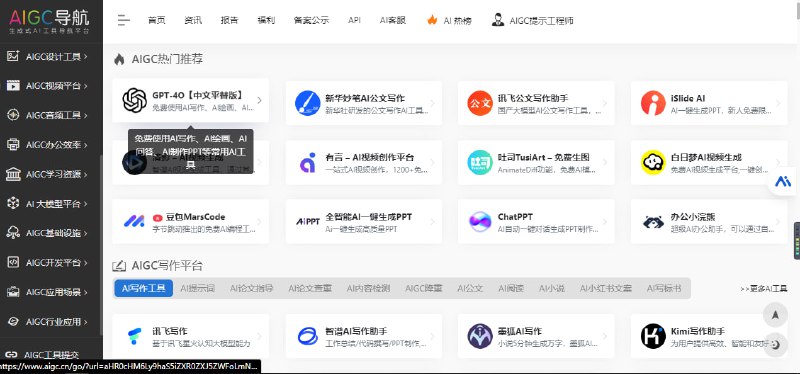Click the floating AI assistant button on right edge

(783, 181)
